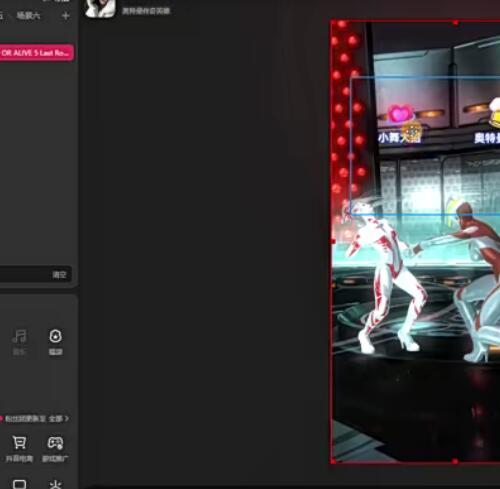Expand the 全部 chevron link
This screenshot has width=500, height=489.
[x=59, y=418]
